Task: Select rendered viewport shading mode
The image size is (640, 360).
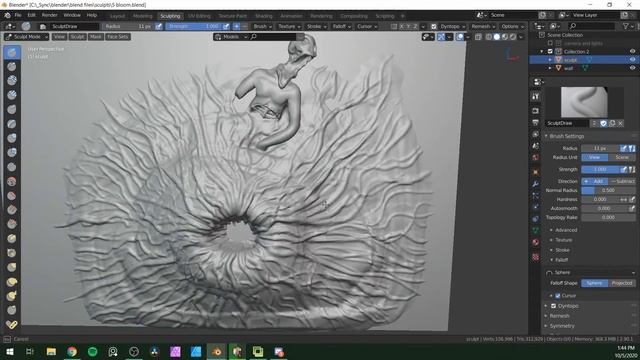Action: click(513, 37)
